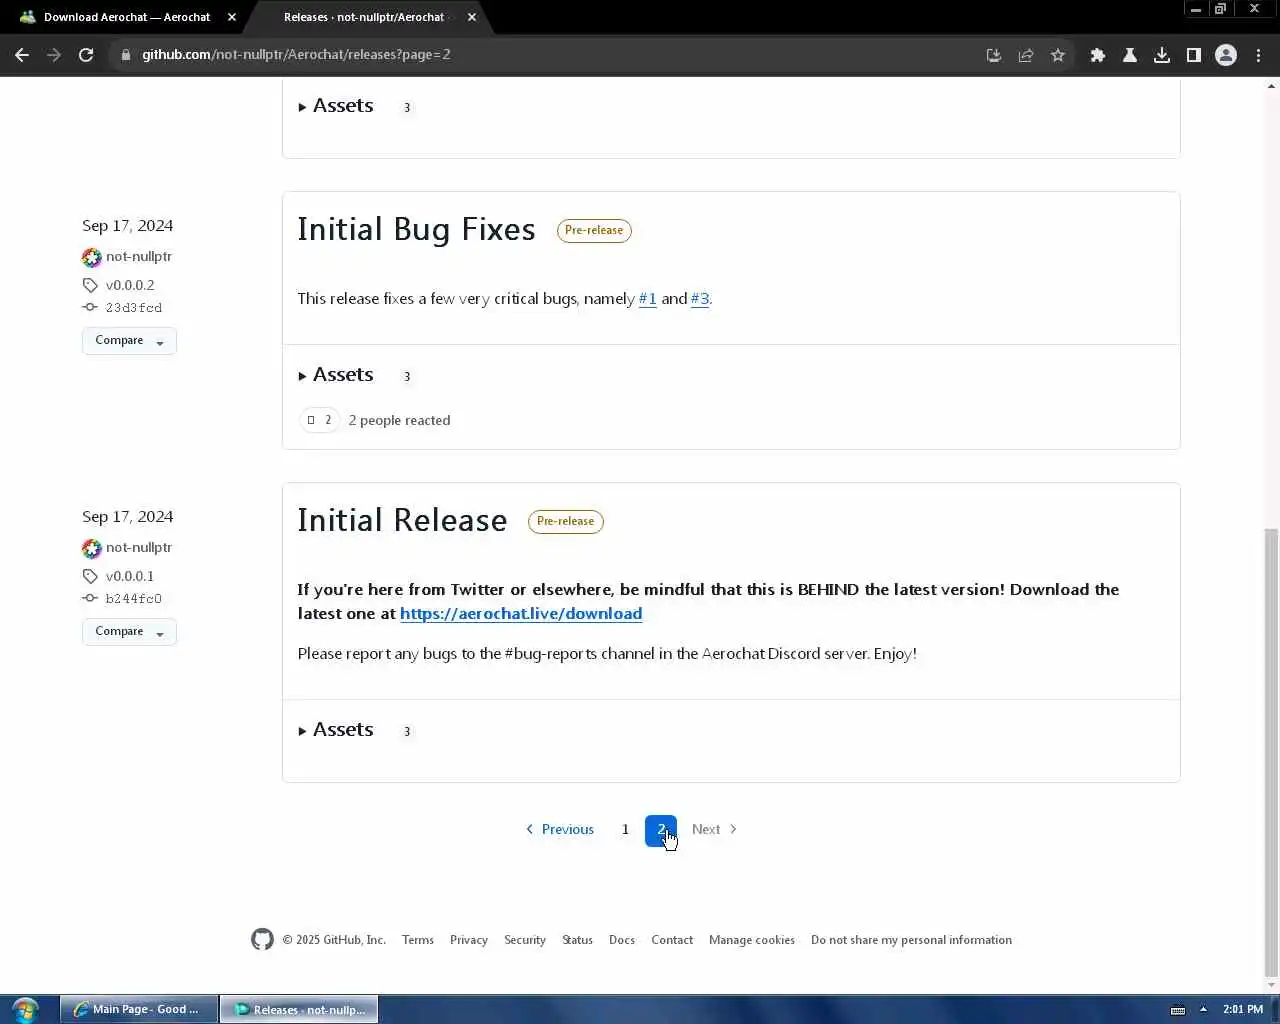
Task: Click the v0.0.0.1 tag icon
Action: [90, 576]
